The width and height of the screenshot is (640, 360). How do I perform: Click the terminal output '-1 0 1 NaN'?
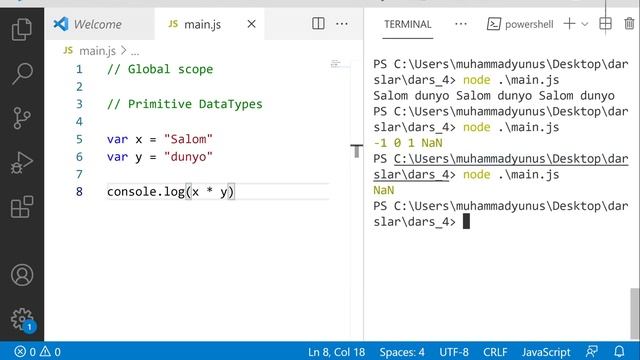408,143
